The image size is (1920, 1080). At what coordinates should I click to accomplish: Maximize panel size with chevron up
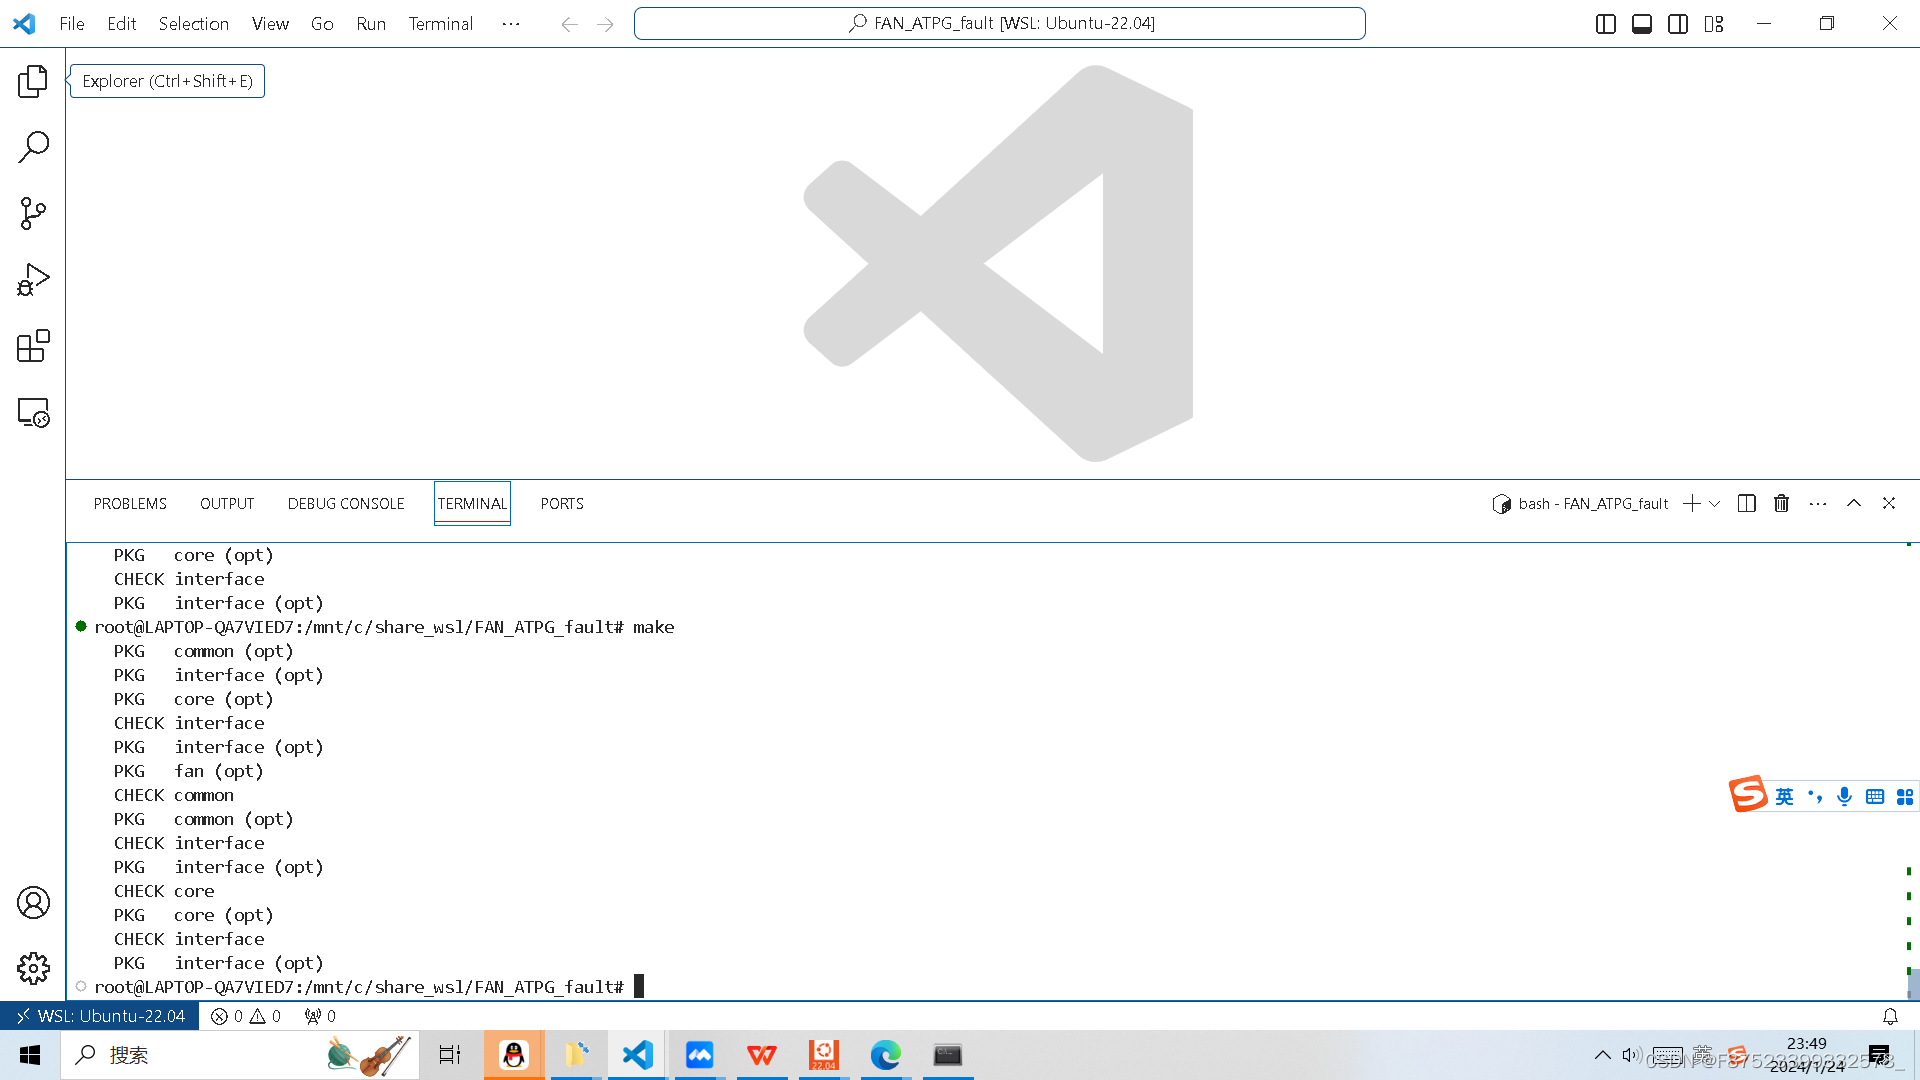[1853, 504]
